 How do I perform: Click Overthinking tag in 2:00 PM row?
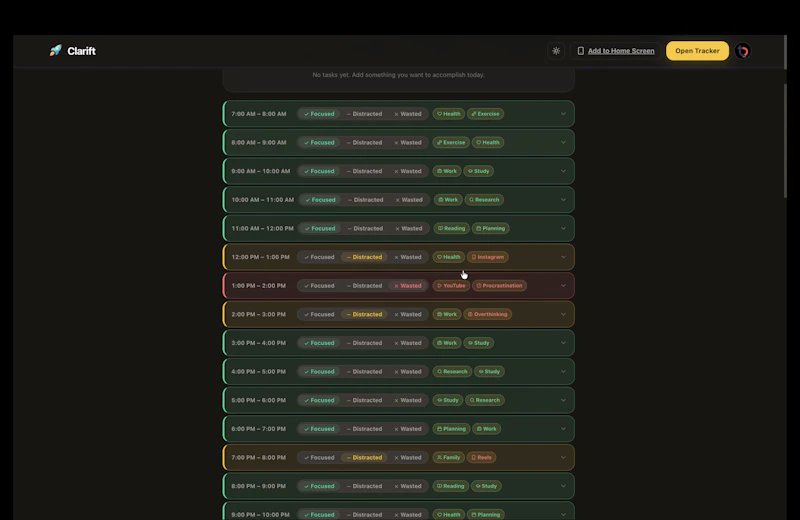click(x=487, y=314)
